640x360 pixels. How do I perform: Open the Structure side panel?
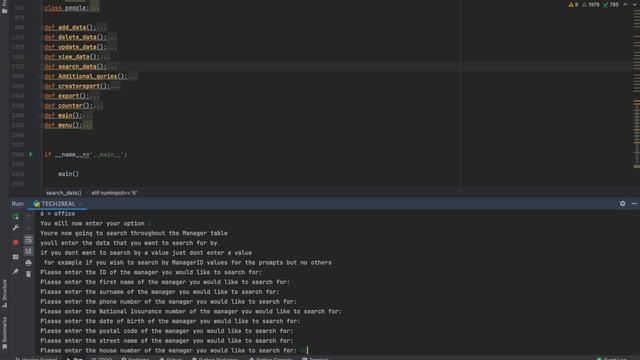point(4,293)
